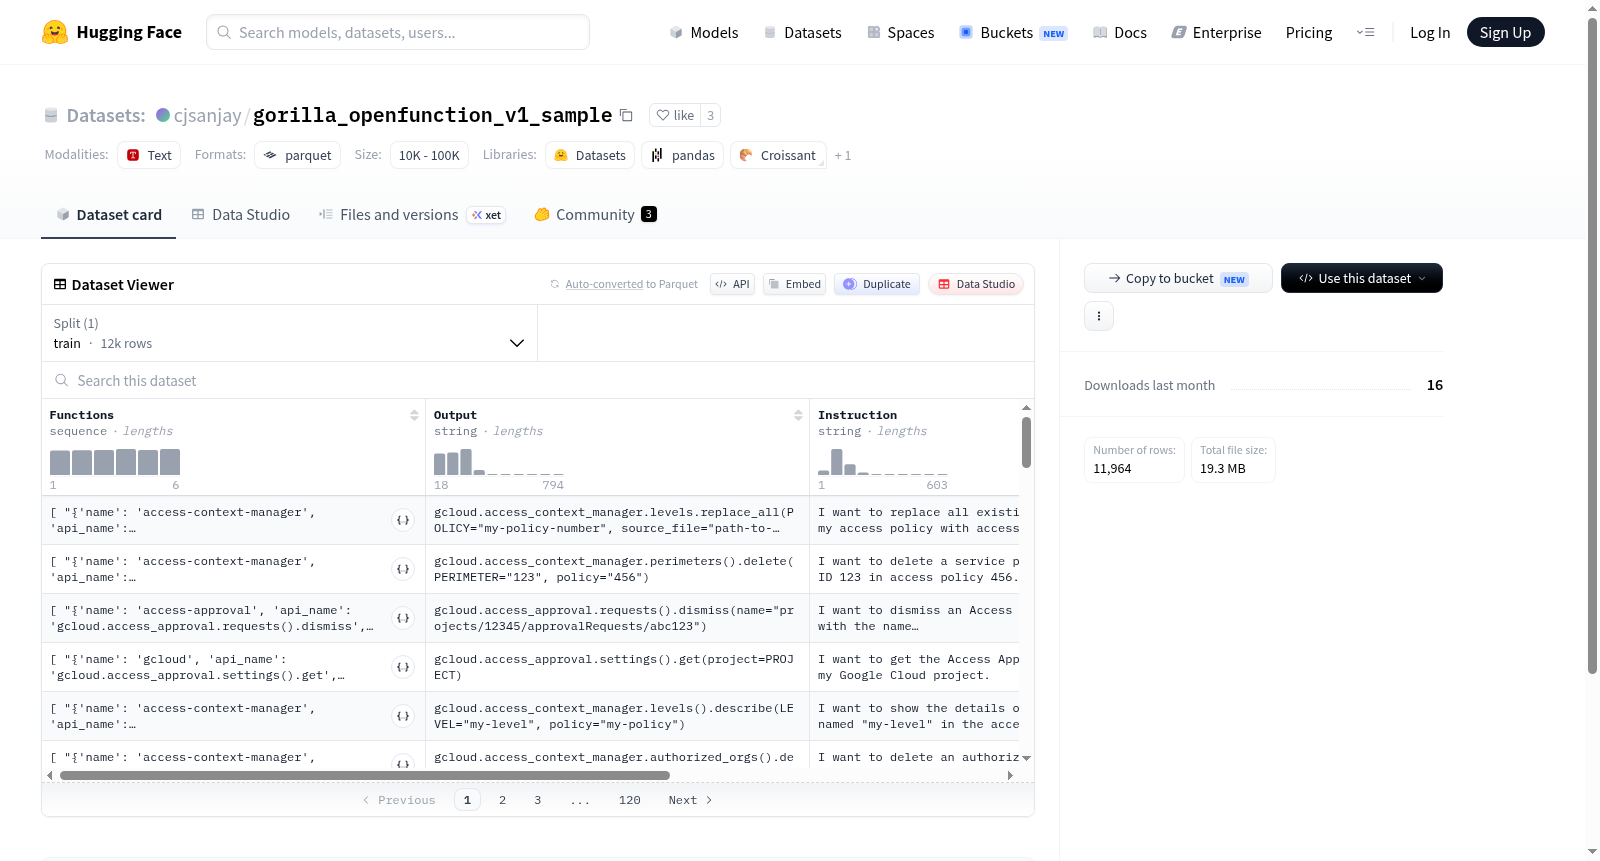
Task: Click Log In
Action: (1430, 32)
